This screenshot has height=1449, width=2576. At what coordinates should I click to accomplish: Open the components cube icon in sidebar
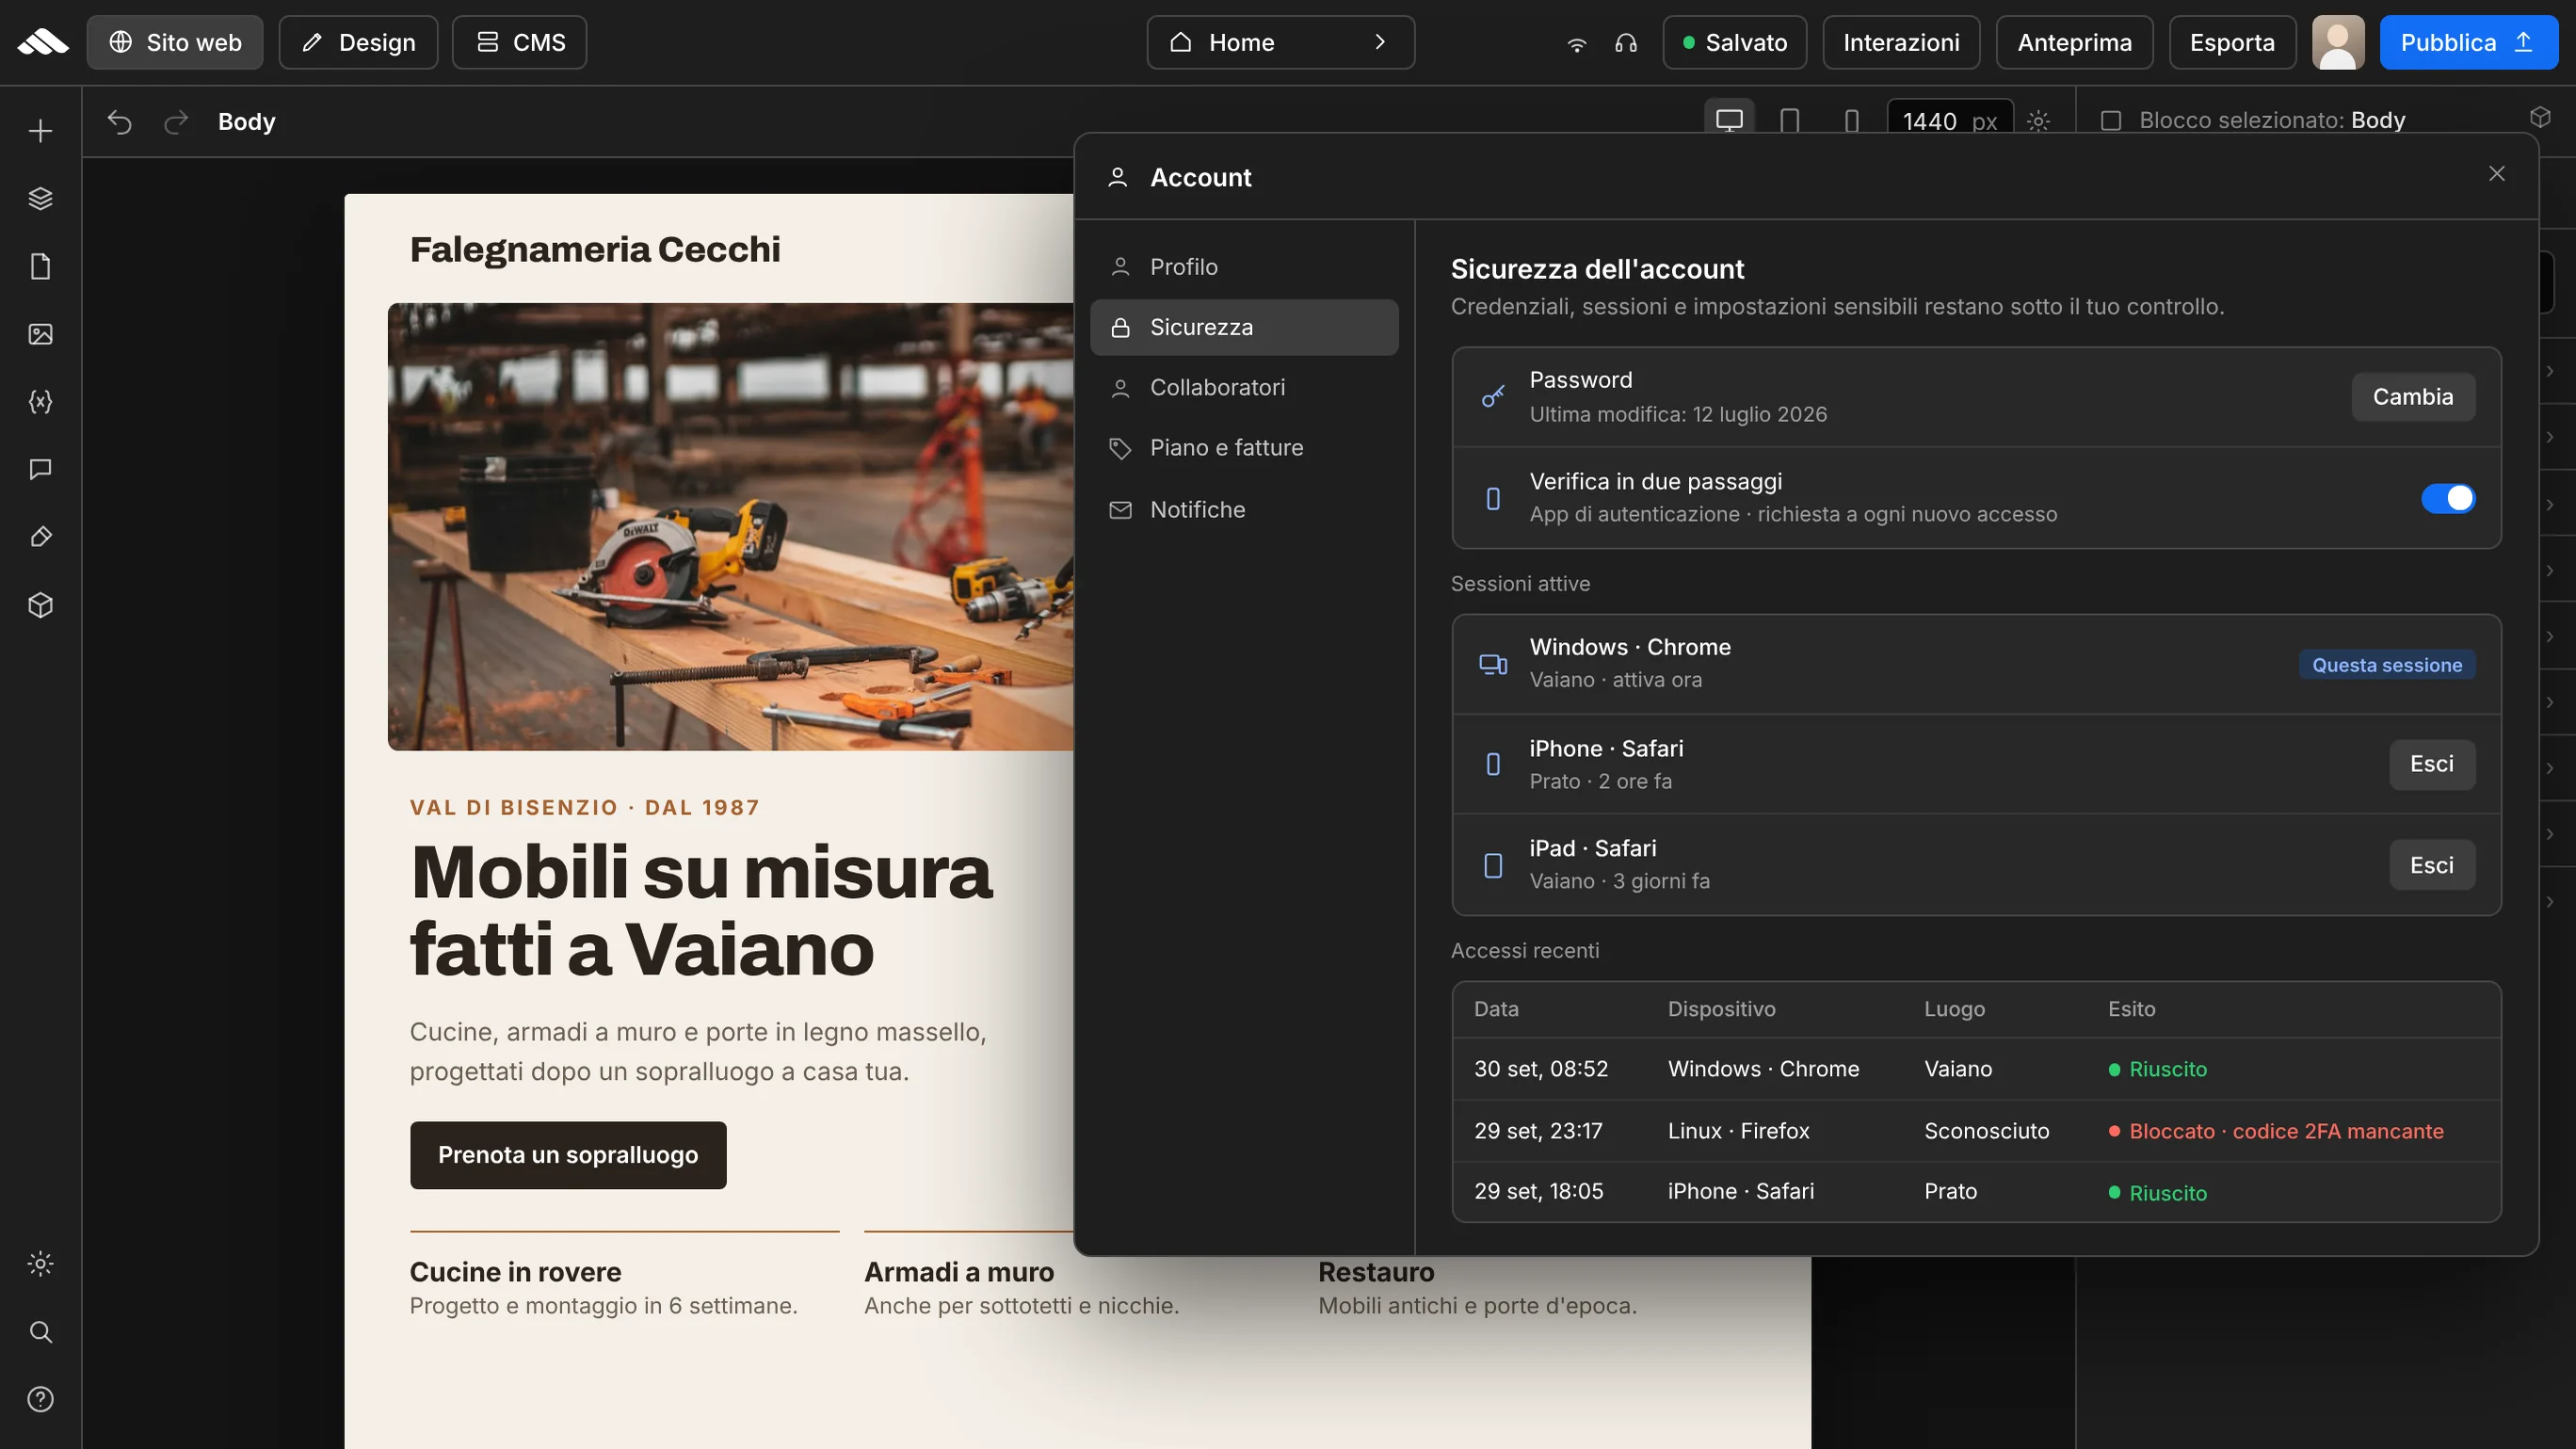coord(40,605)
